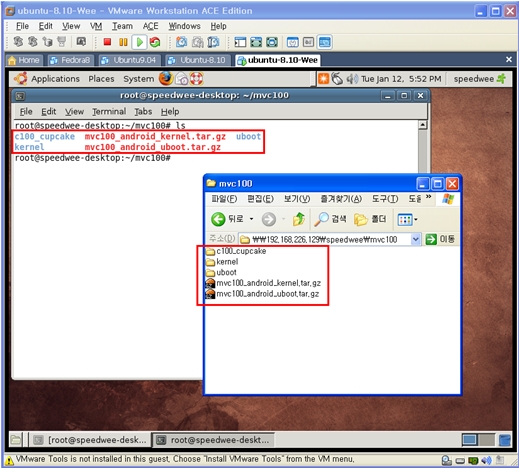The image size is (519, 470).
Task: Click the Up folder icon in Explorer toolbar
Action: coord(299,219)
